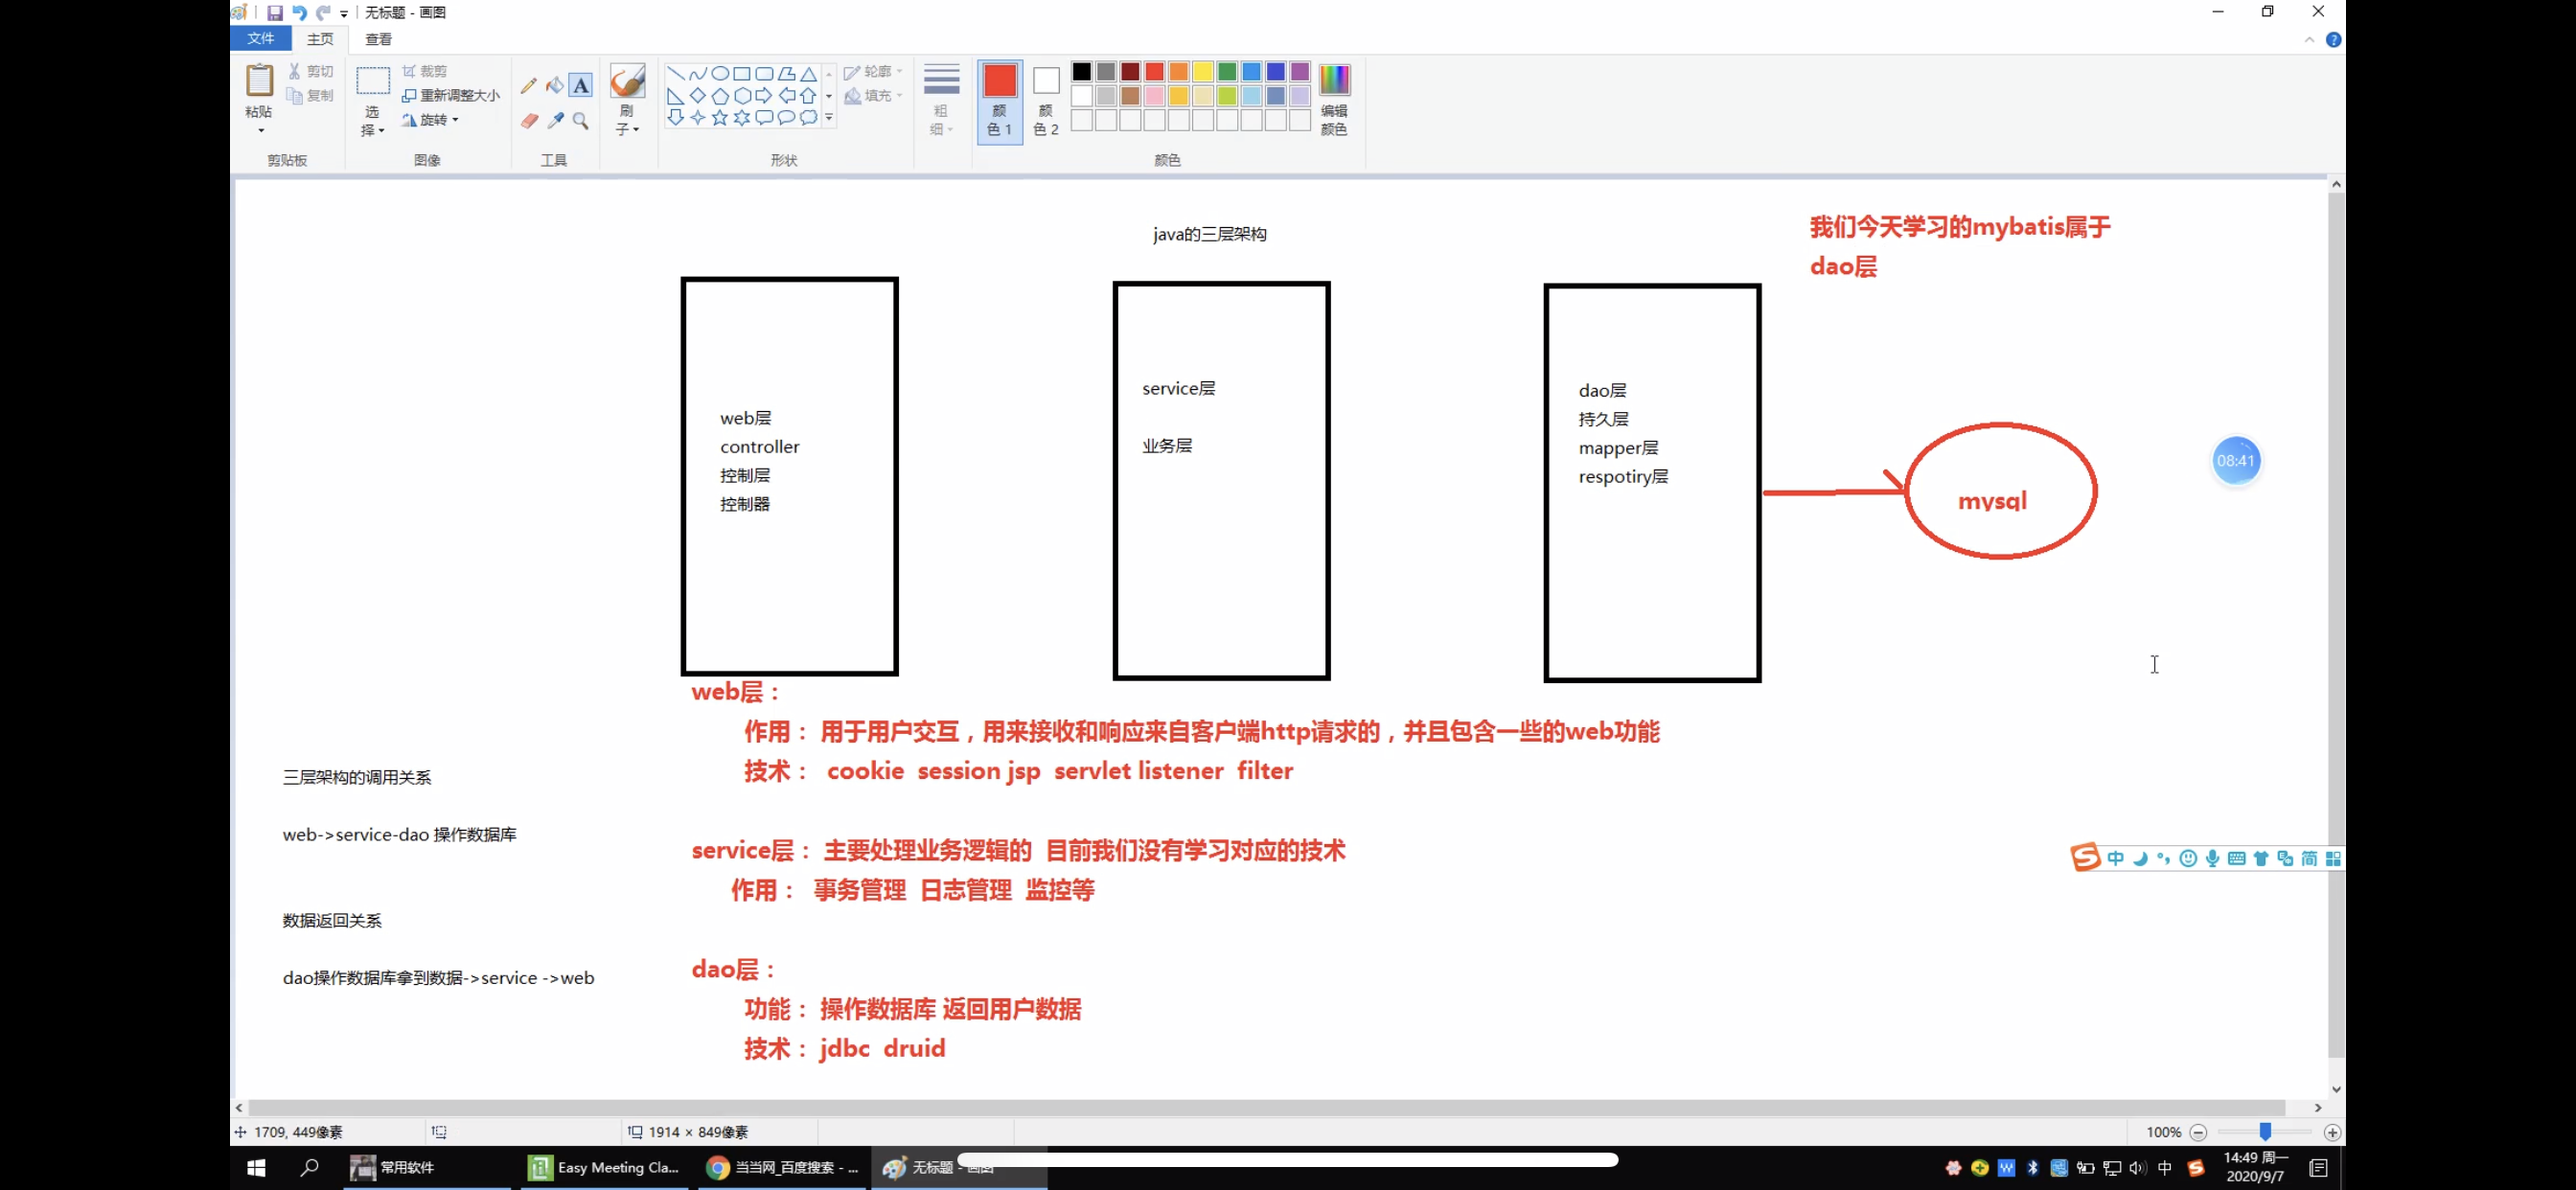Click the Brushes (刷子) tool icon
The image size is (2576, 1190).
[627, 81]
